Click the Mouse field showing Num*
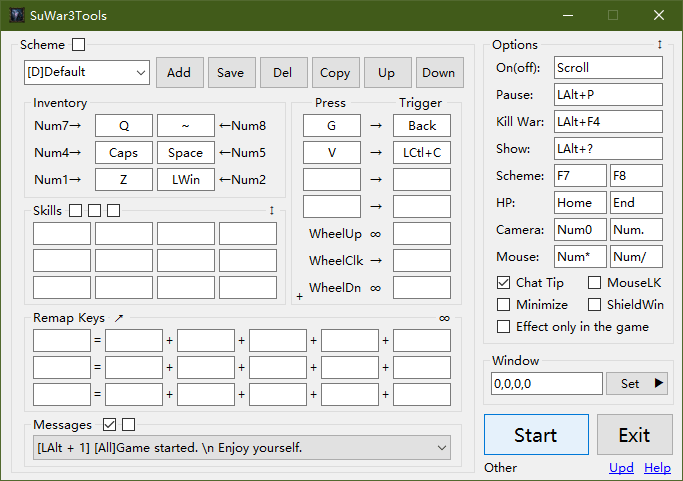 pyautogui.click(x=580, y=257)
